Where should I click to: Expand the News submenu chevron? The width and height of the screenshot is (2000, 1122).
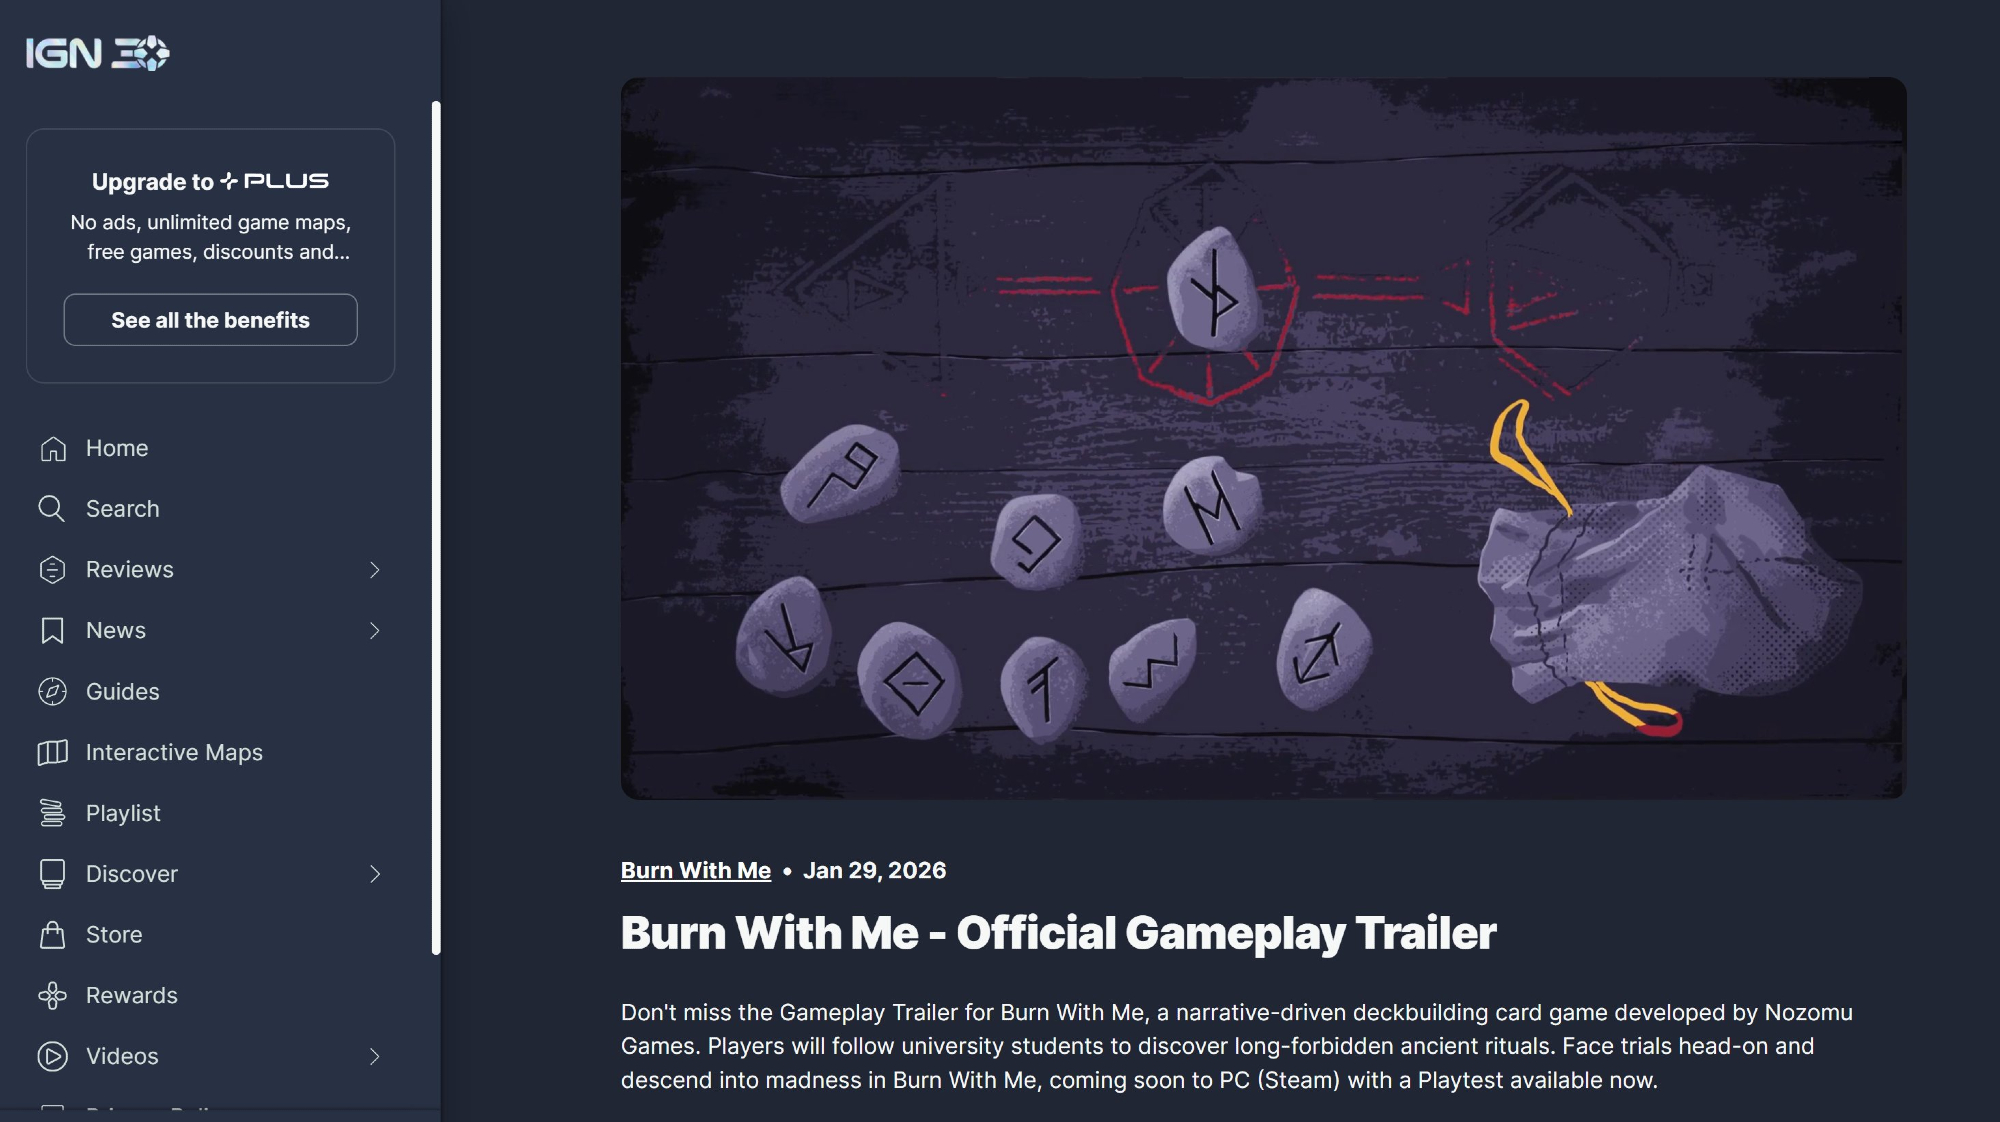[375, 631]
